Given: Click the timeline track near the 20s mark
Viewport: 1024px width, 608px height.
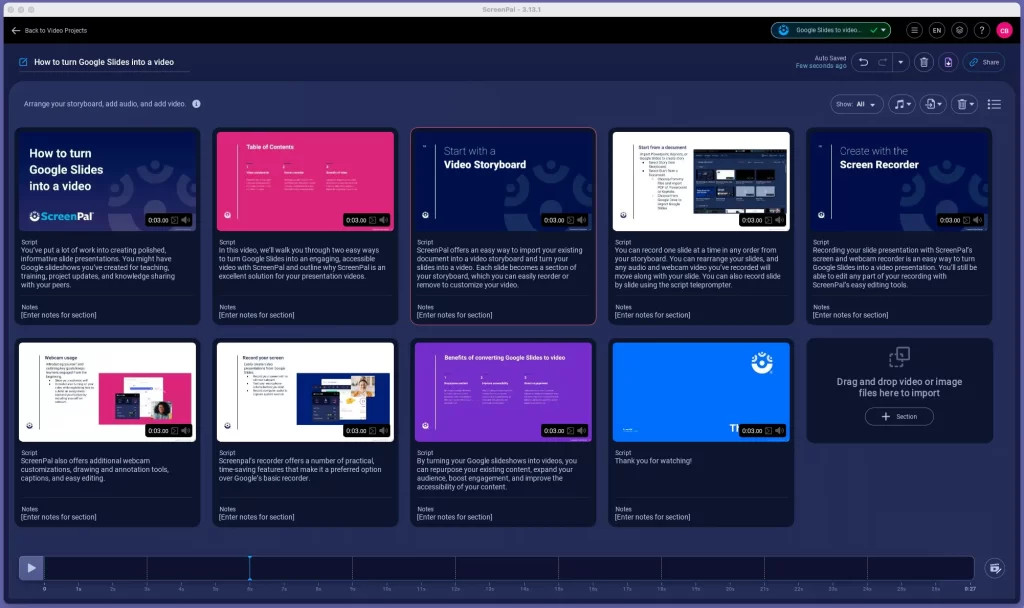Looking at the screenshot, I should (x=730, y=567).
